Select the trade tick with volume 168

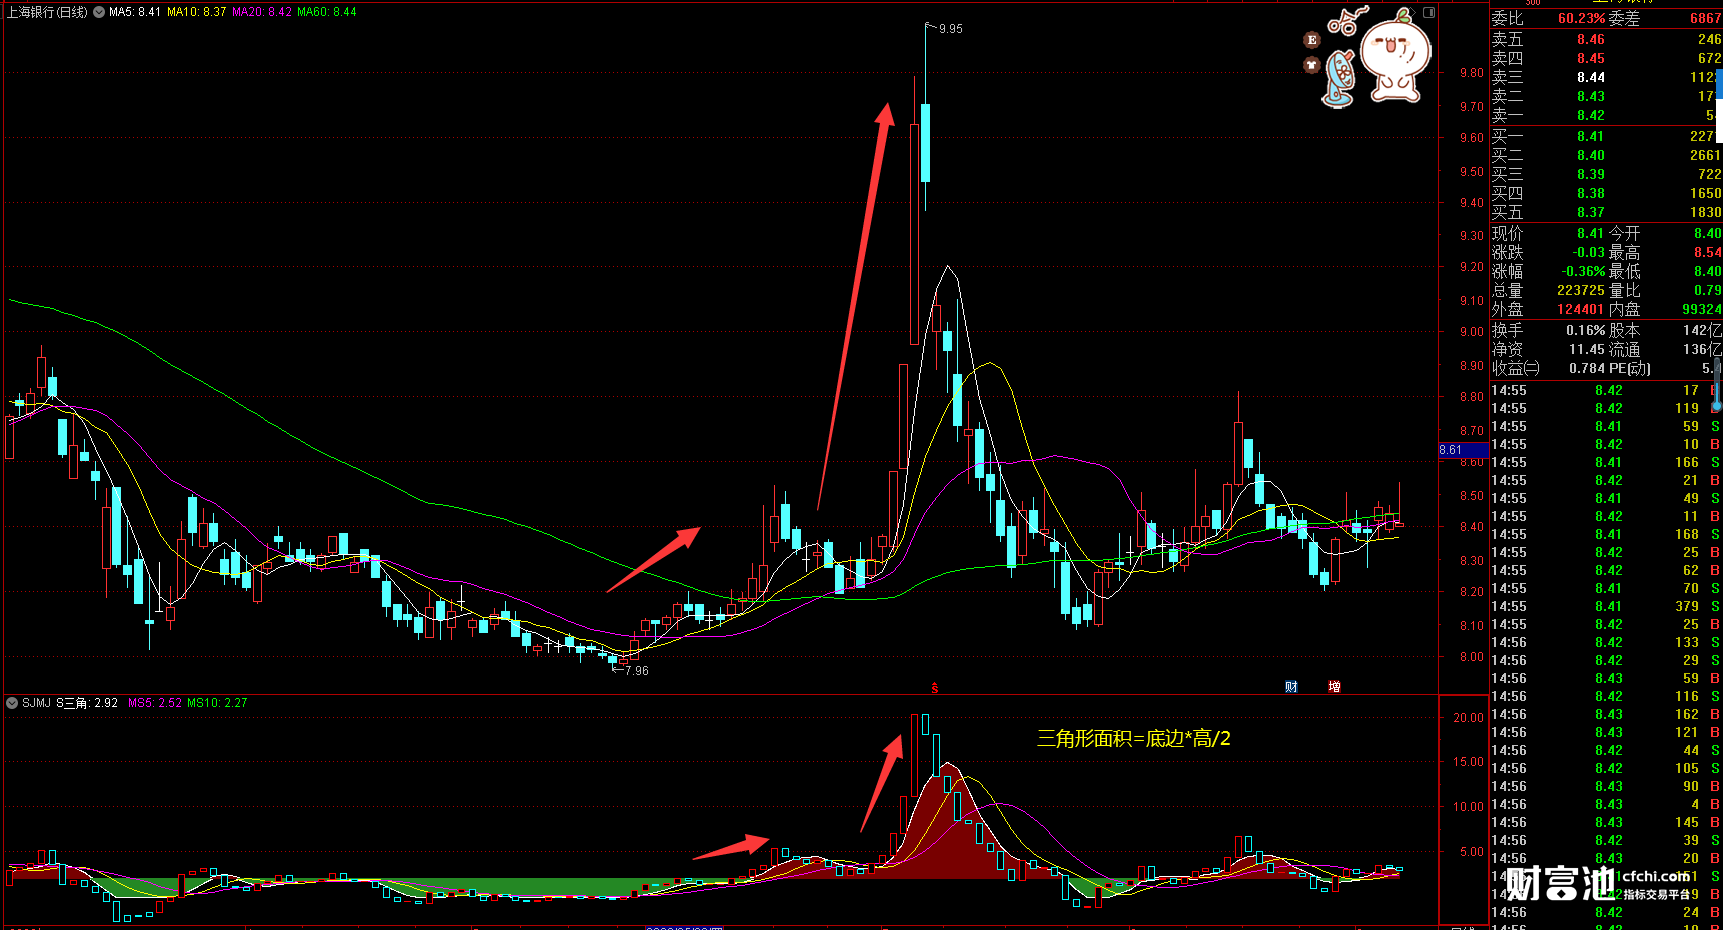(1606, 535)
